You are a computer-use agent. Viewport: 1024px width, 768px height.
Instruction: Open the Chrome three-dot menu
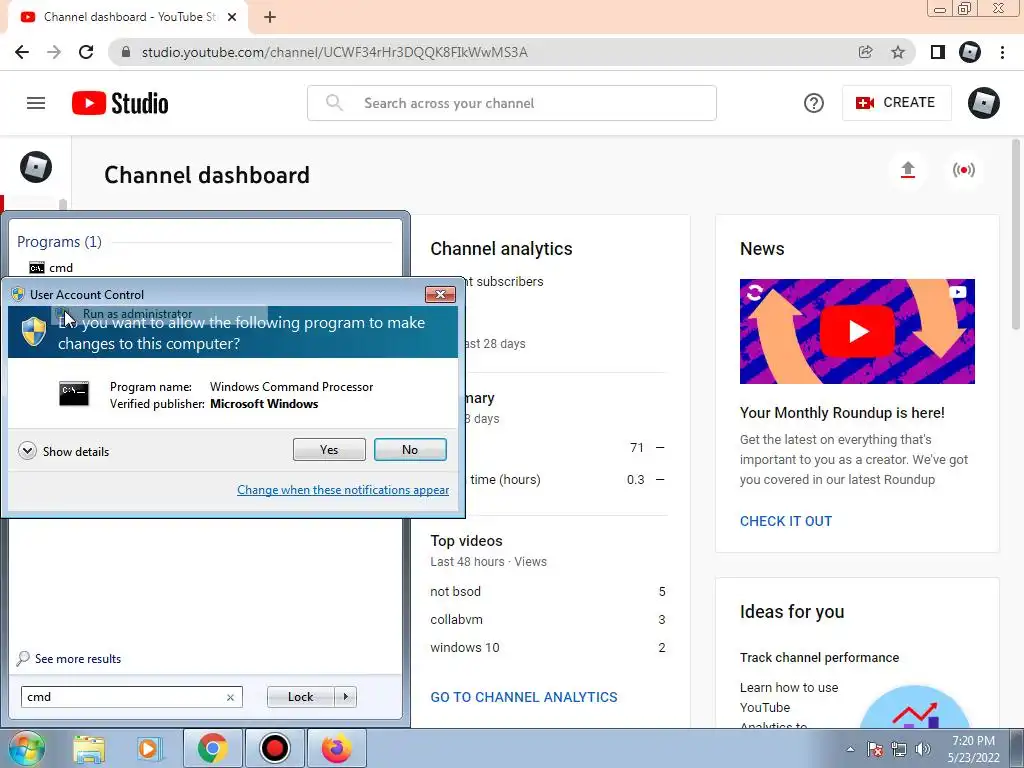(1002, 52)
